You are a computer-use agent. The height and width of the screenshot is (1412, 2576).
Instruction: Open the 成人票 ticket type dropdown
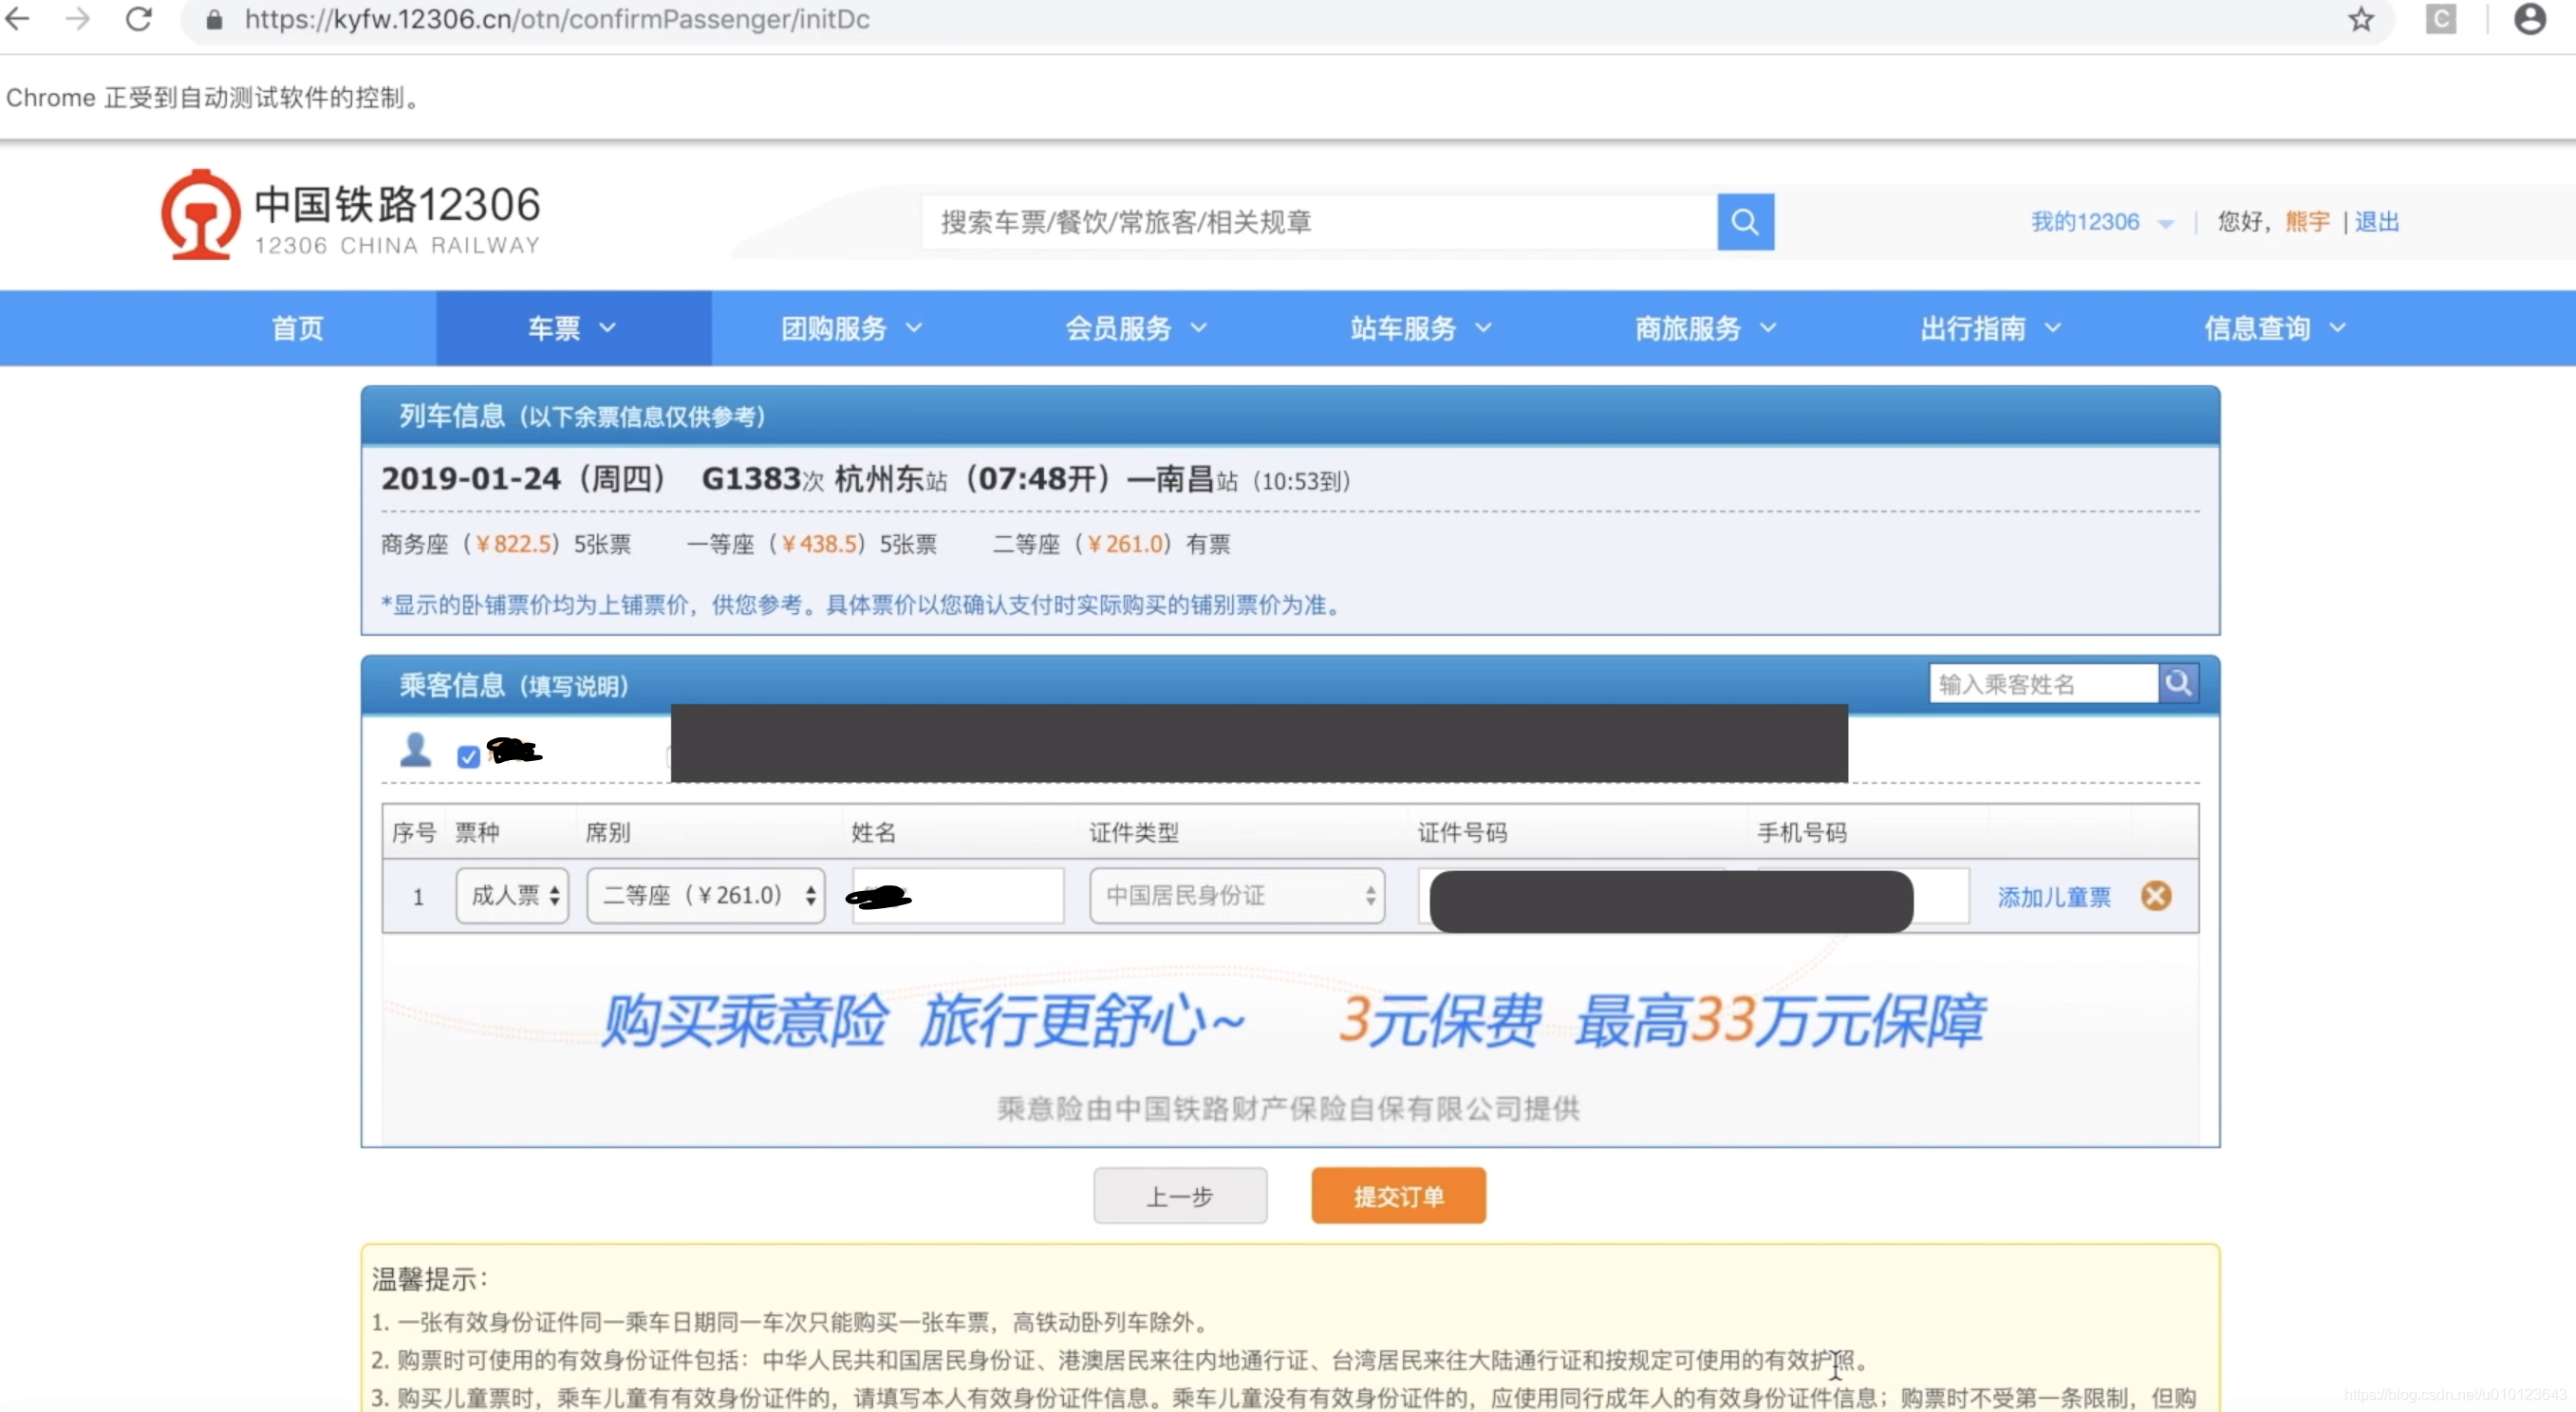click(x=513, y=895)
